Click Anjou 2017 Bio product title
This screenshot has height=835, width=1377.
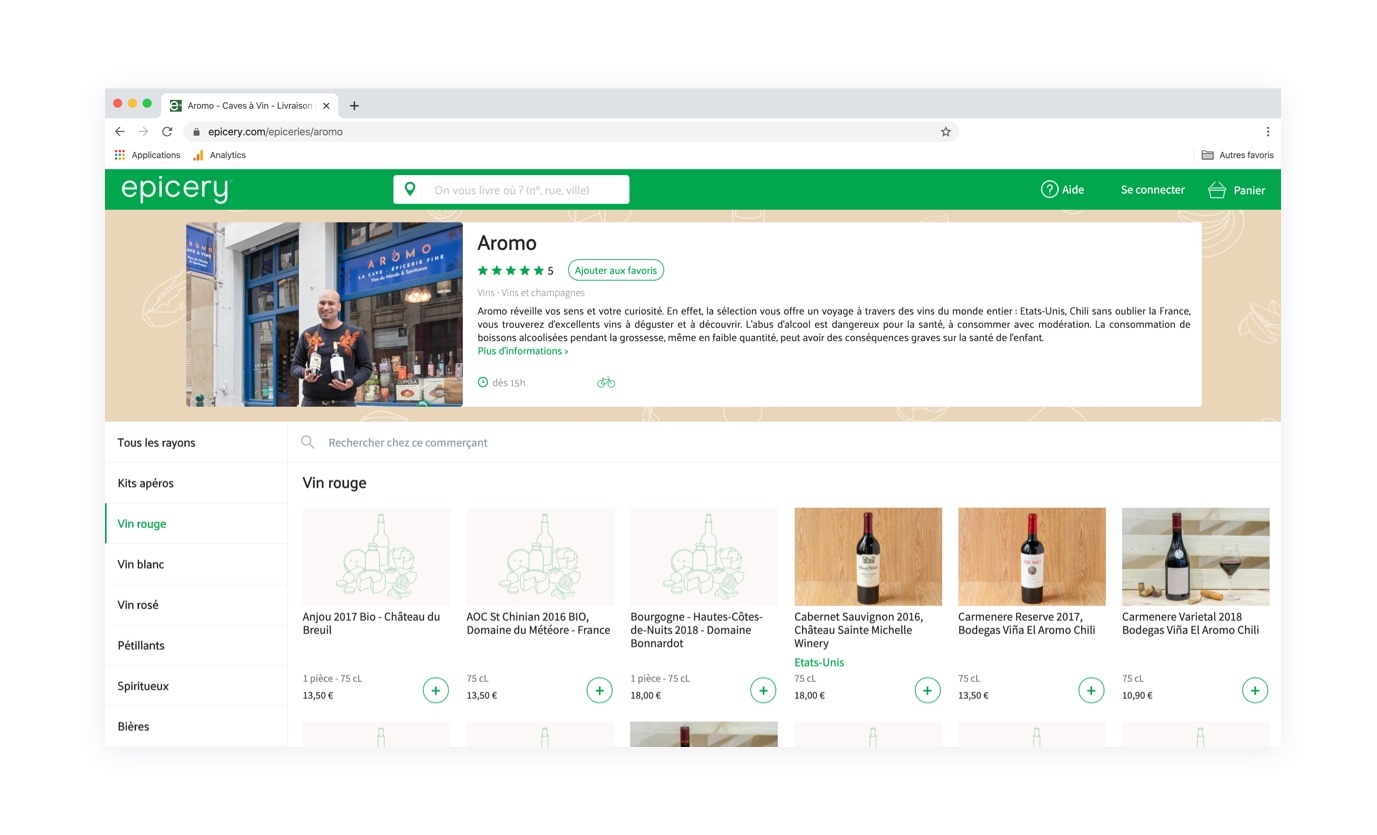coord(371,623)
